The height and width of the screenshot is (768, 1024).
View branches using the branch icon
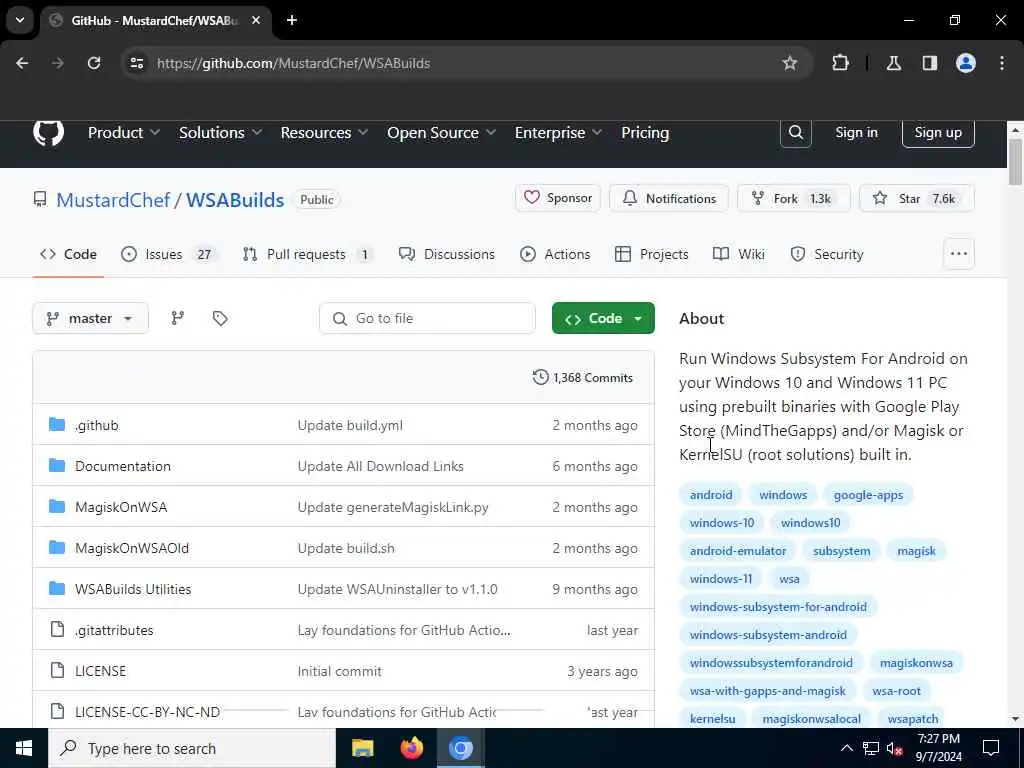(x=178, y=318)
